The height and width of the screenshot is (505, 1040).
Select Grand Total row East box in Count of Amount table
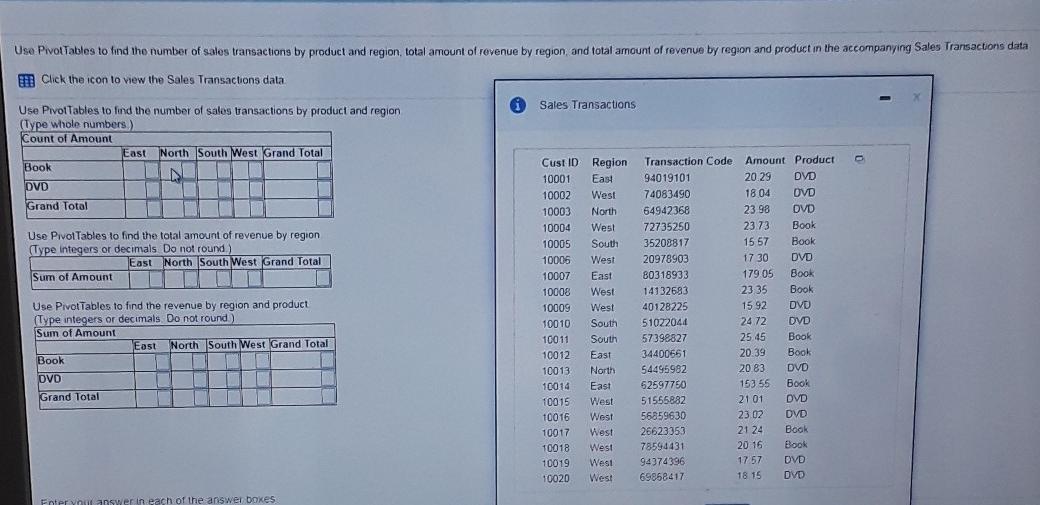[154, 208]
